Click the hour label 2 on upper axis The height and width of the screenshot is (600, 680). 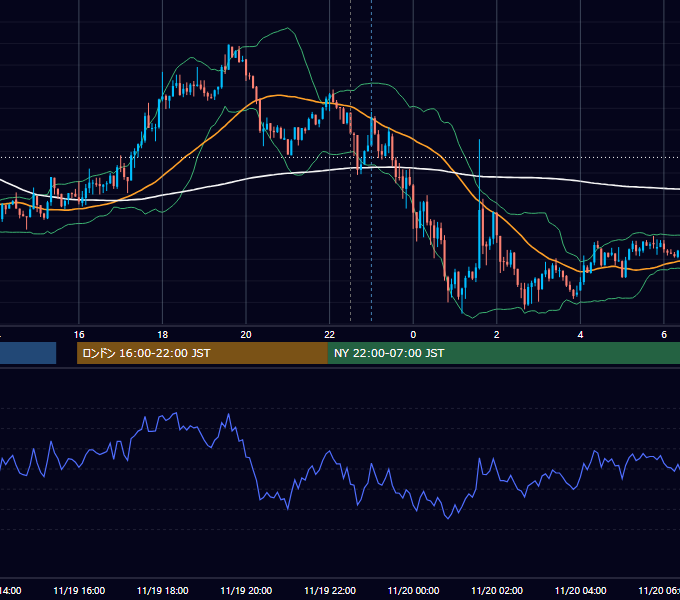click(497, 335)
